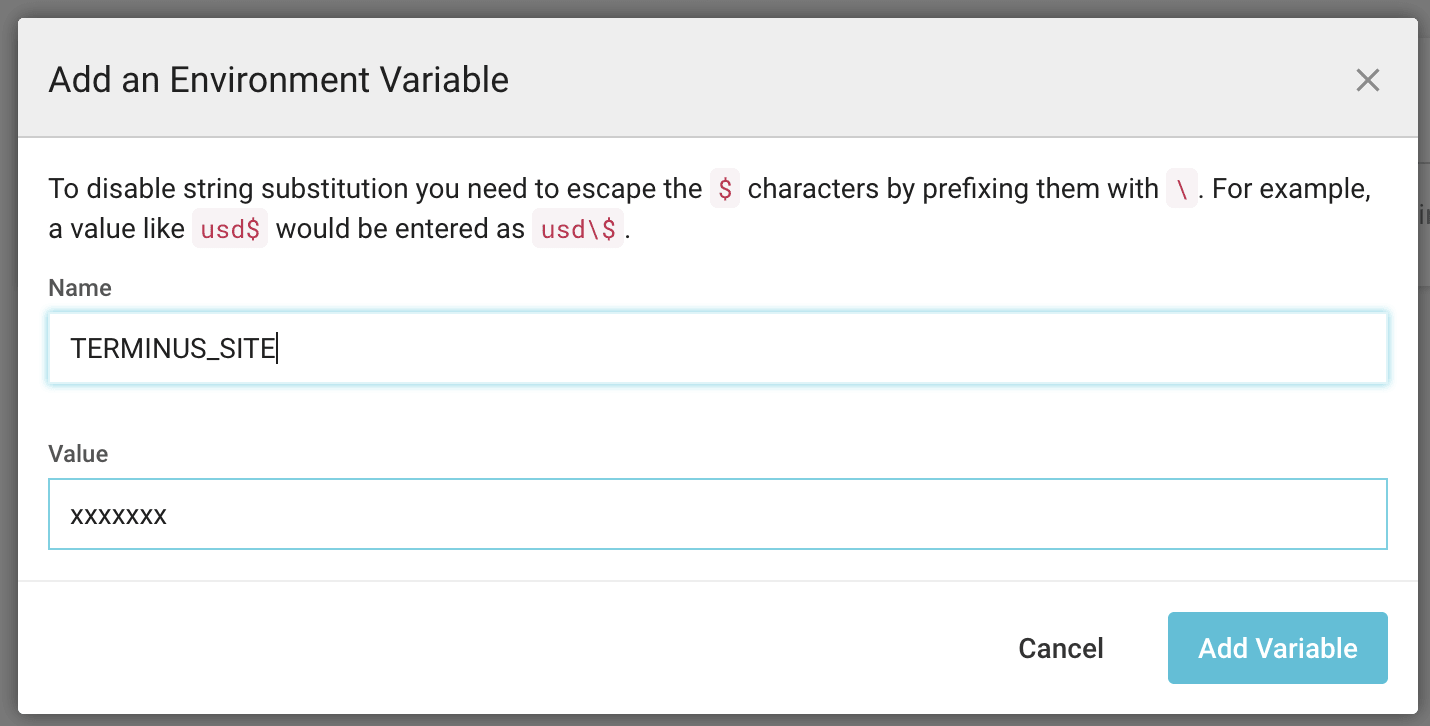
Task: Click the red backslash code snippet
Action: (x=1181, y=189)
